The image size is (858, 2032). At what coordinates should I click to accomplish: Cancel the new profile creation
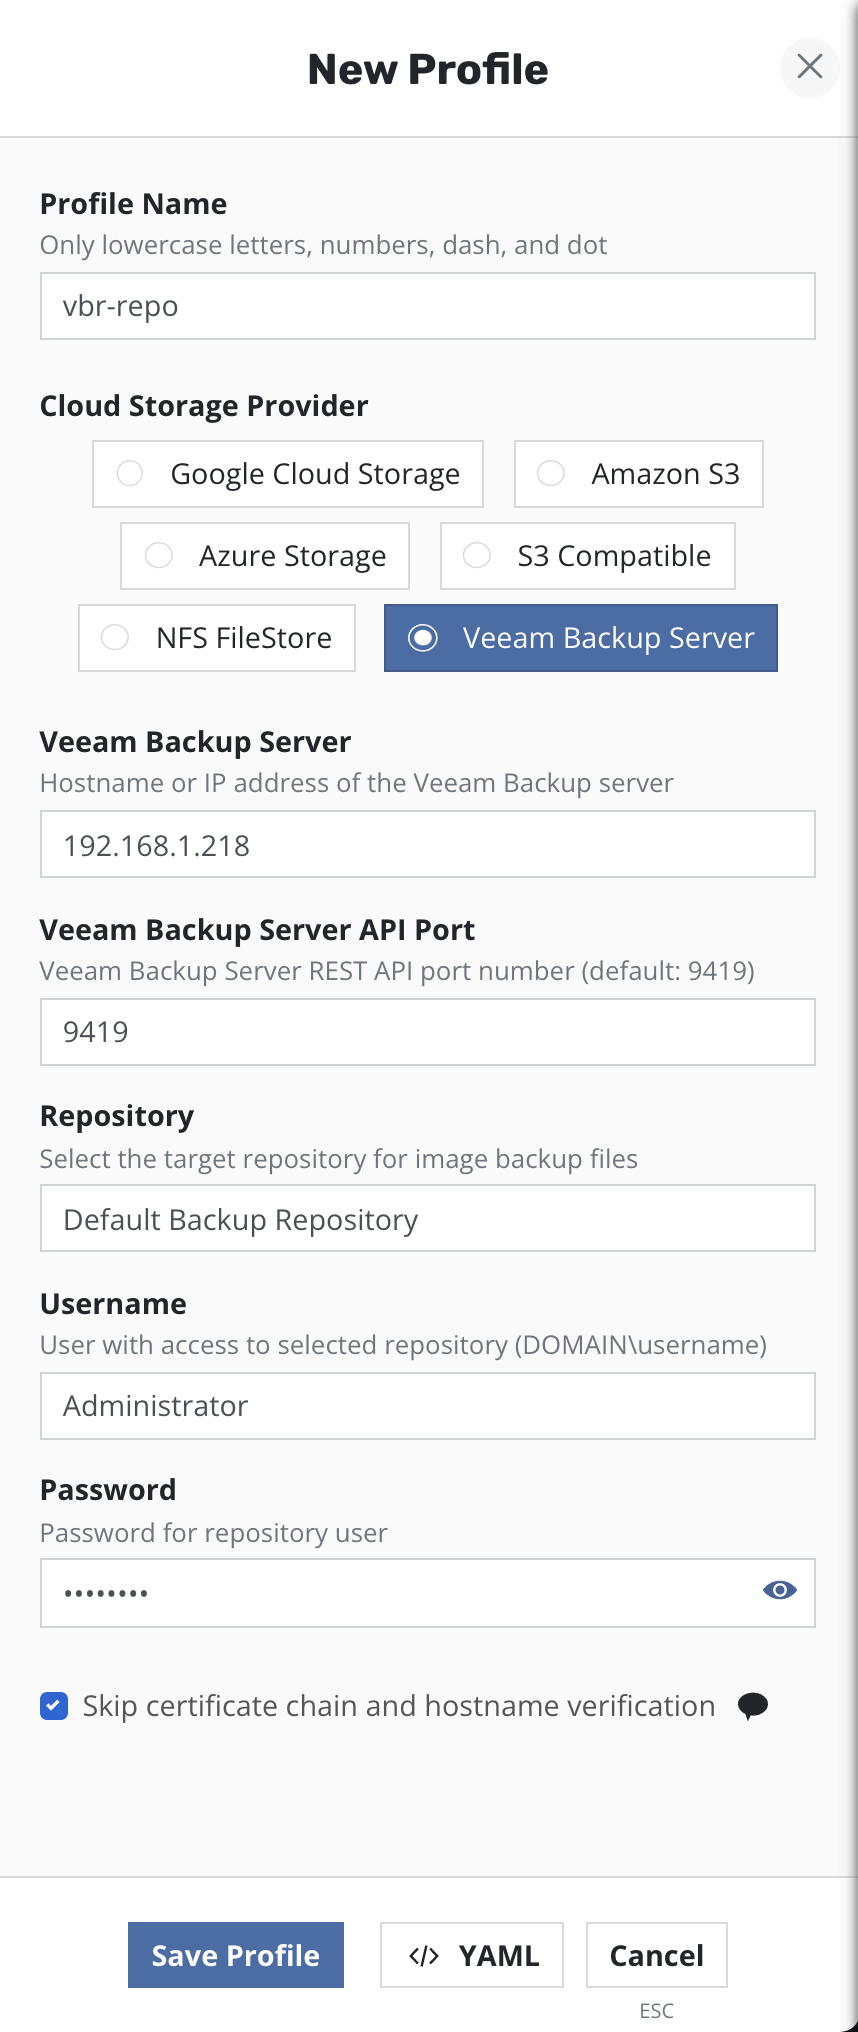(656, 1956)
